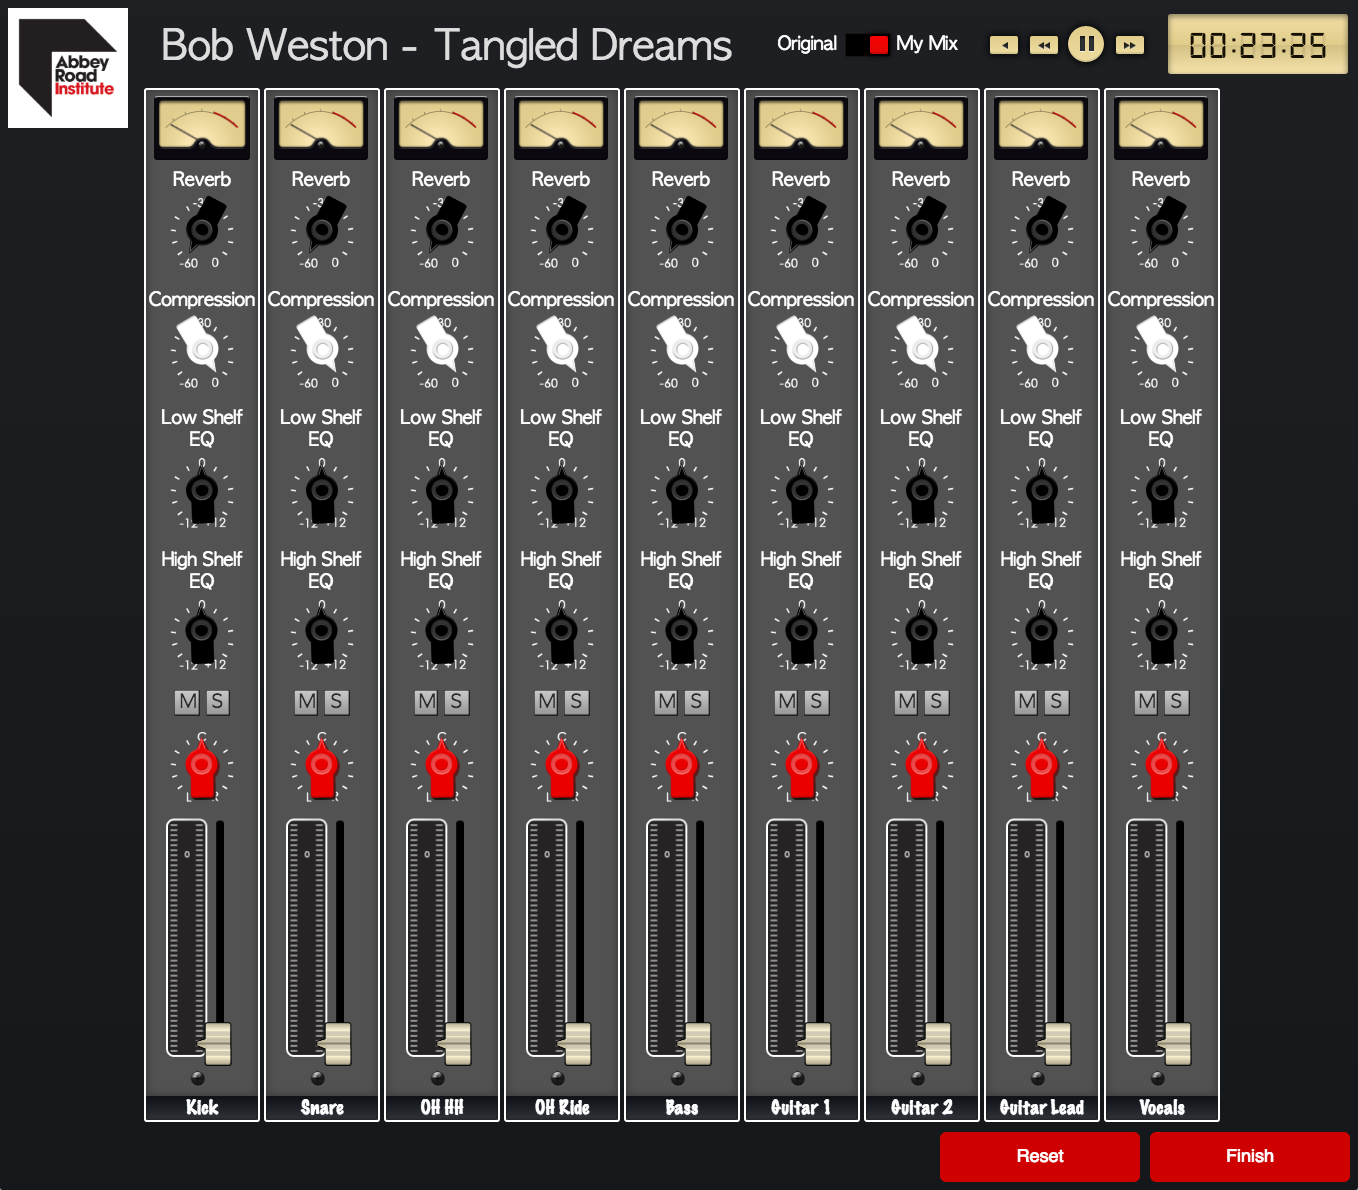Select the Bass channel label

coord(681,1107)
